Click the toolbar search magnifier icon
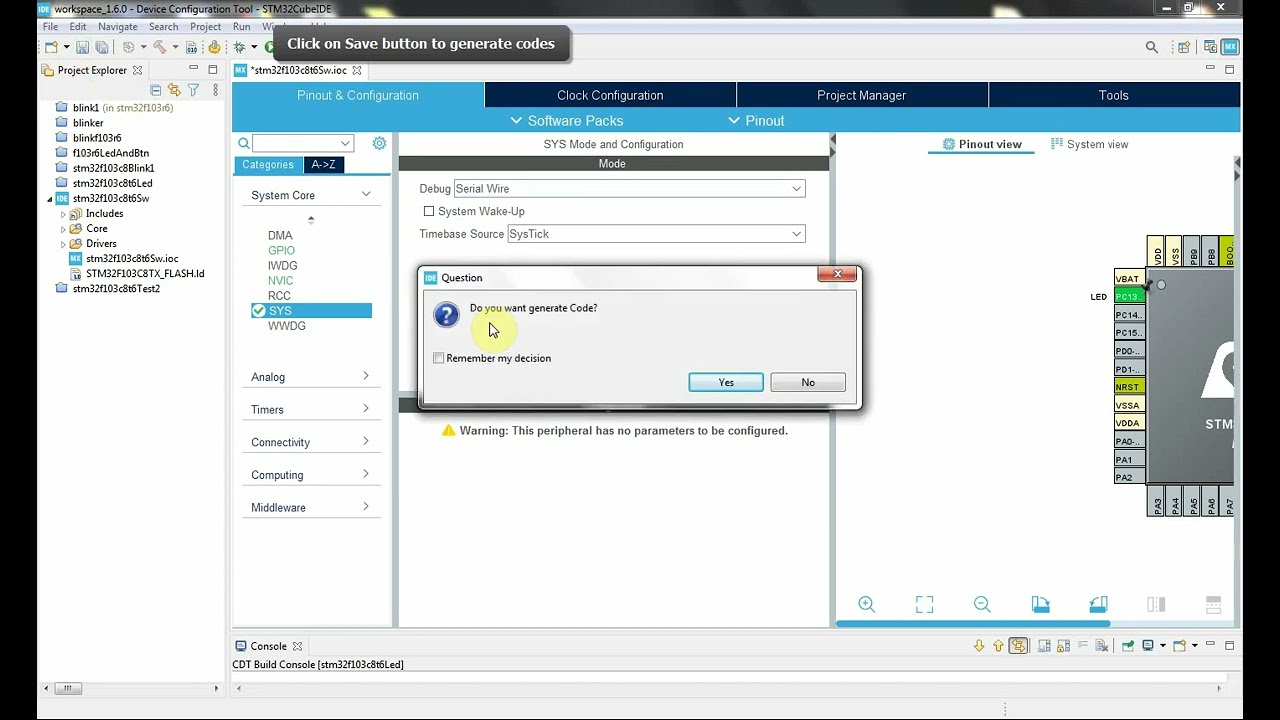The width and height of the screenshot is (1280, 720). click(x=1151, y=47)
